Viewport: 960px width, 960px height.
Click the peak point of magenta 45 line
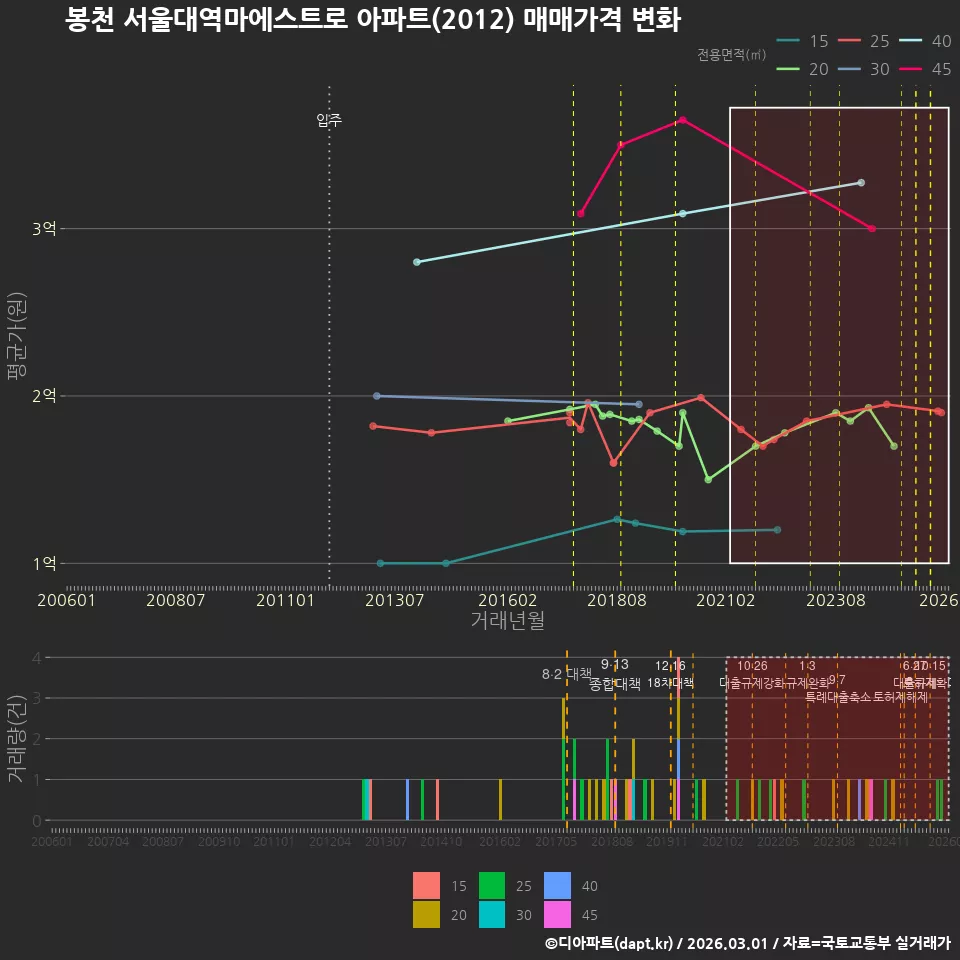683,120
